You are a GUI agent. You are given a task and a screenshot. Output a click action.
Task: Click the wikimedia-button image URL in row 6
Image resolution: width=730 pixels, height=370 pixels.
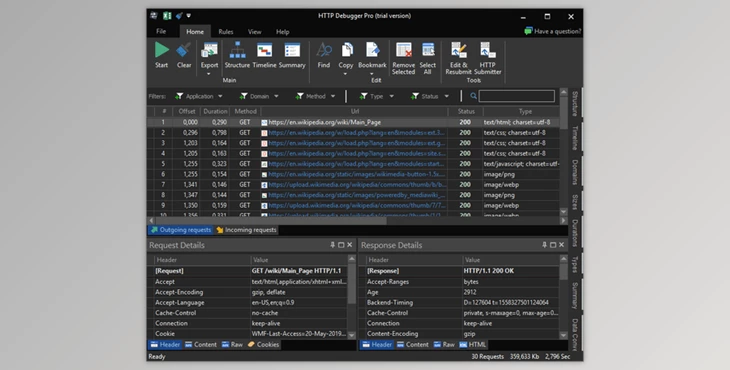pos(357,174)
